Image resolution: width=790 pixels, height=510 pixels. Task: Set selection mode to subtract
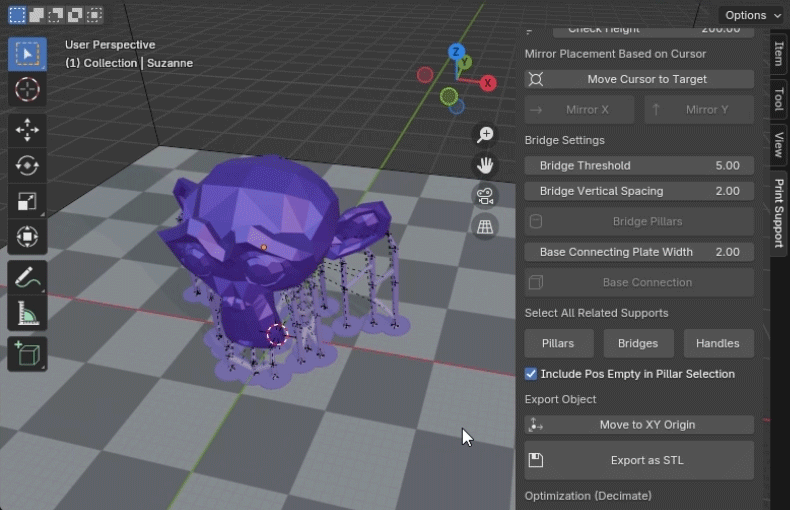pos(55,15)
